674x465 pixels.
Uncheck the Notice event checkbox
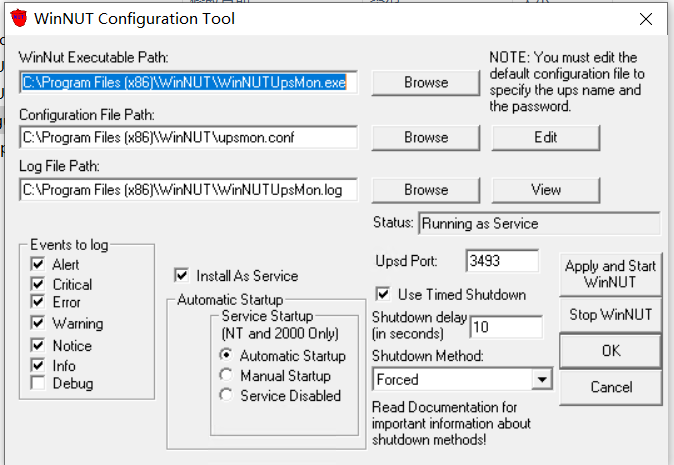click(x=38, y=345)
